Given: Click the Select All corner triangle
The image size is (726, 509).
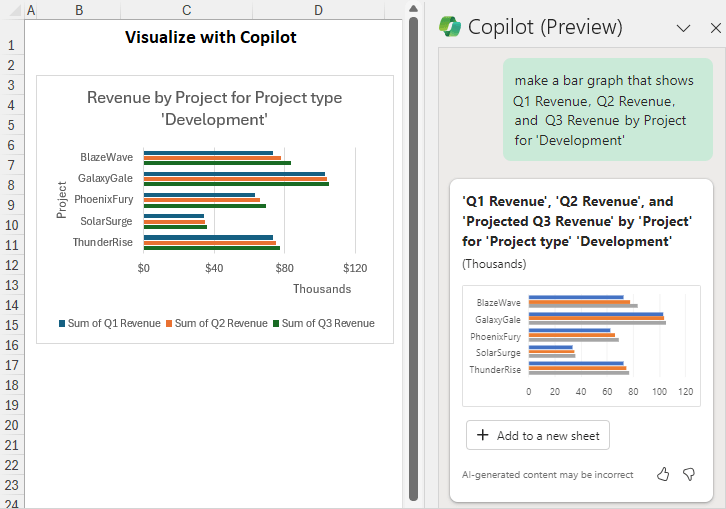Looking at the screenshot, I should click(15, 11).
